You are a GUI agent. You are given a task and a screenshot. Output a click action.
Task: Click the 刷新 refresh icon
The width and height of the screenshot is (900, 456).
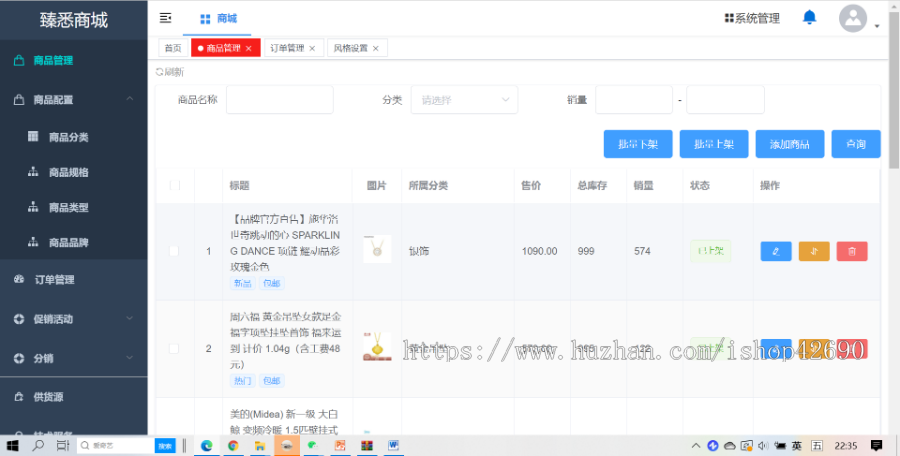[x=159, y=72]
